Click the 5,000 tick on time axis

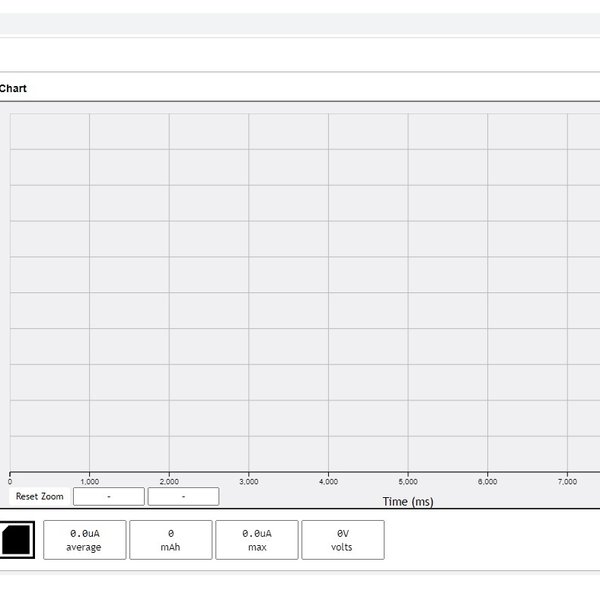(408, 481)
